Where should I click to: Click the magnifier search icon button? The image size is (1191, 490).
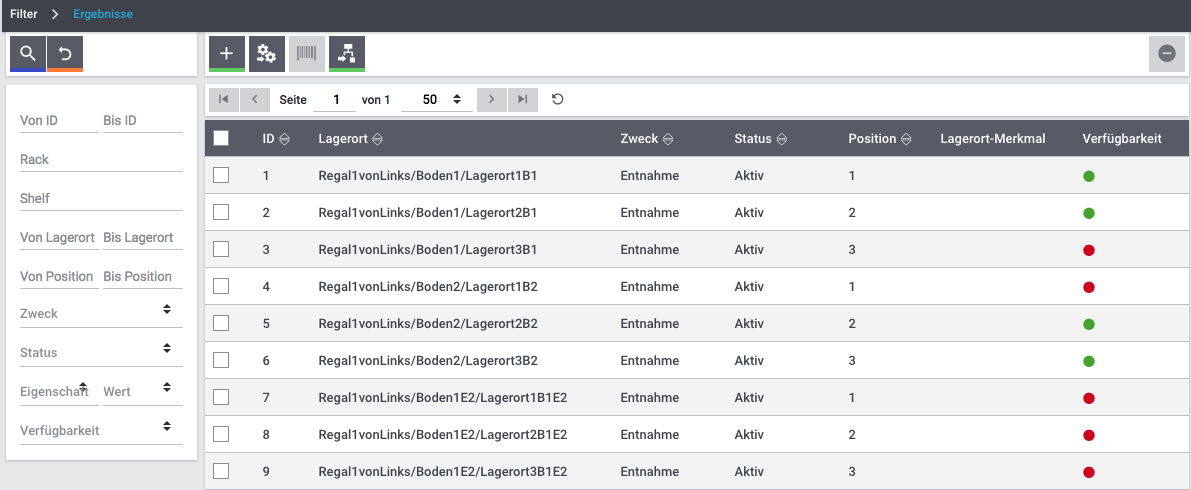click(28, 53)
